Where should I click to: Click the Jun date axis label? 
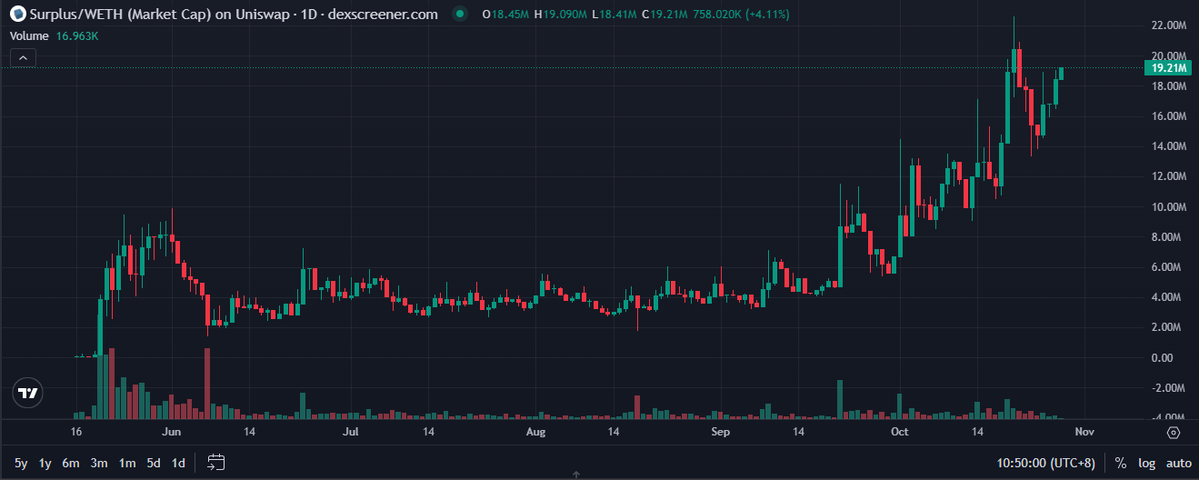(x=172, y=433)
